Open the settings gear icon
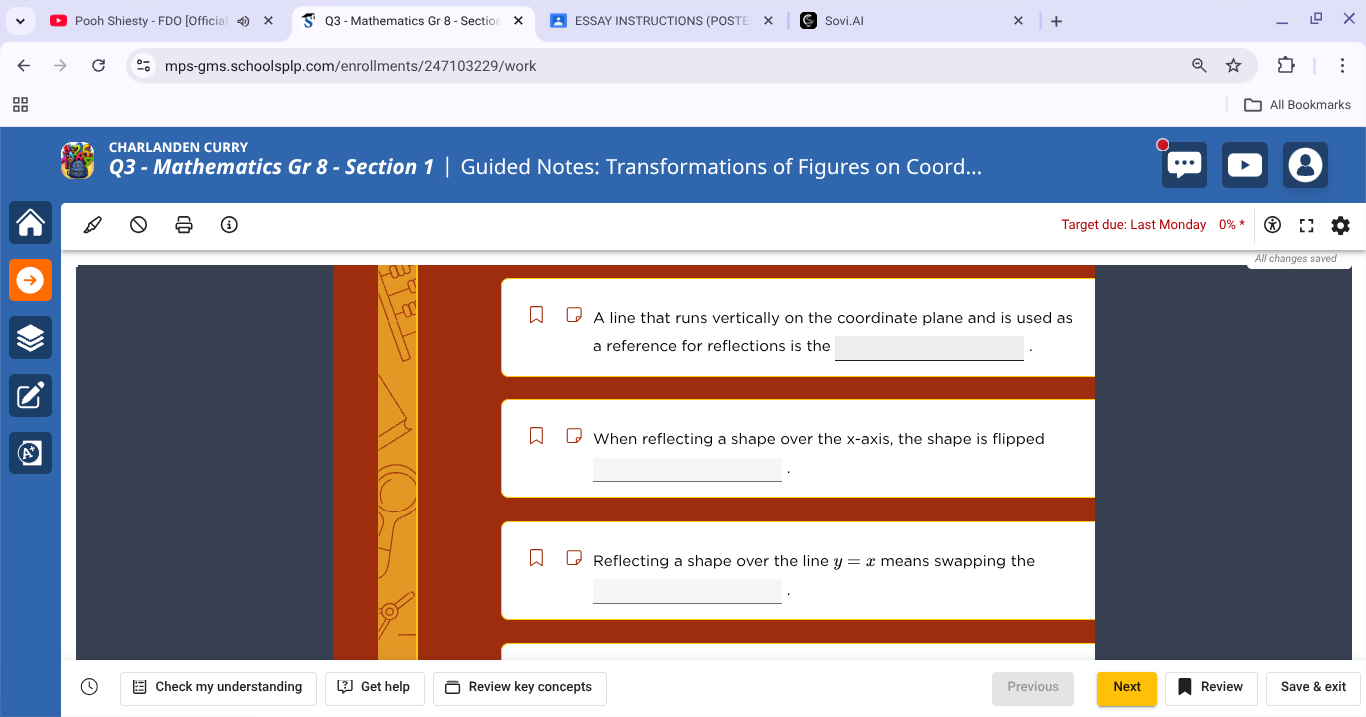The width and height of the screenshot is (1366, 717). pyautogui.click(x=1341, y=225)
